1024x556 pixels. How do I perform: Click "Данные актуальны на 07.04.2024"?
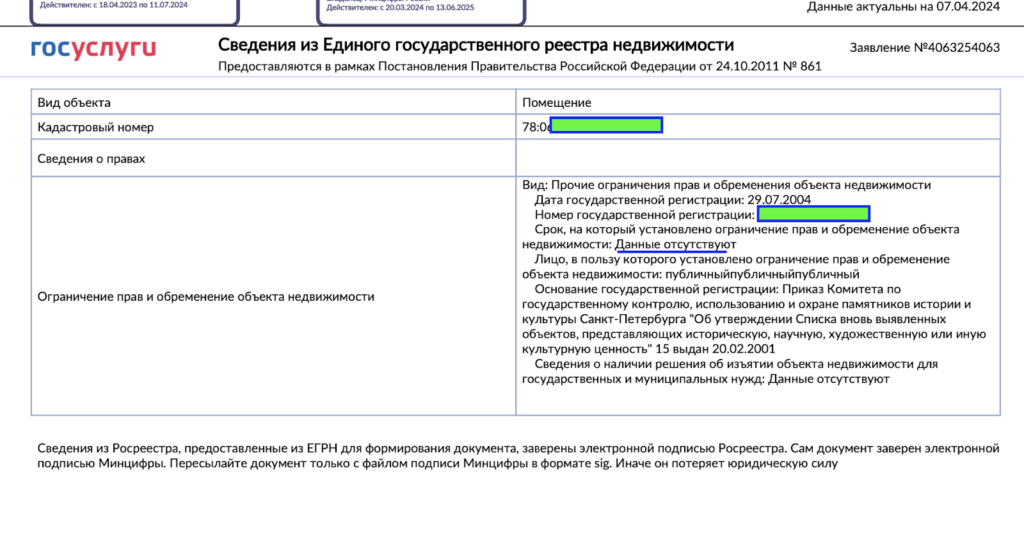(x=903, y=7)
